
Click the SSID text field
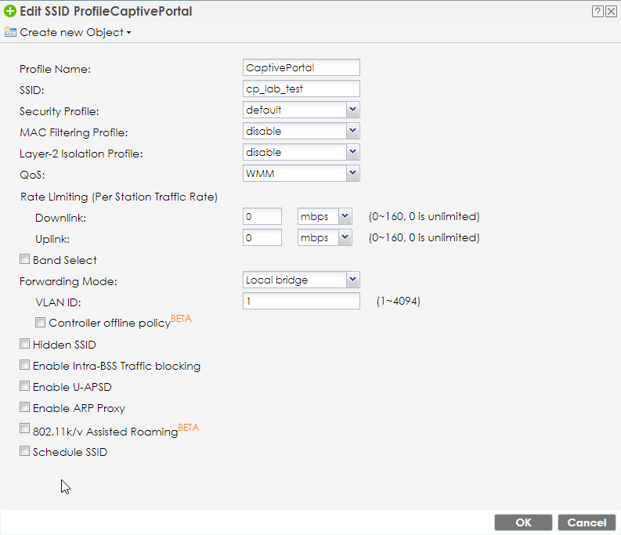pyautogui.click(x=300, y=89)
